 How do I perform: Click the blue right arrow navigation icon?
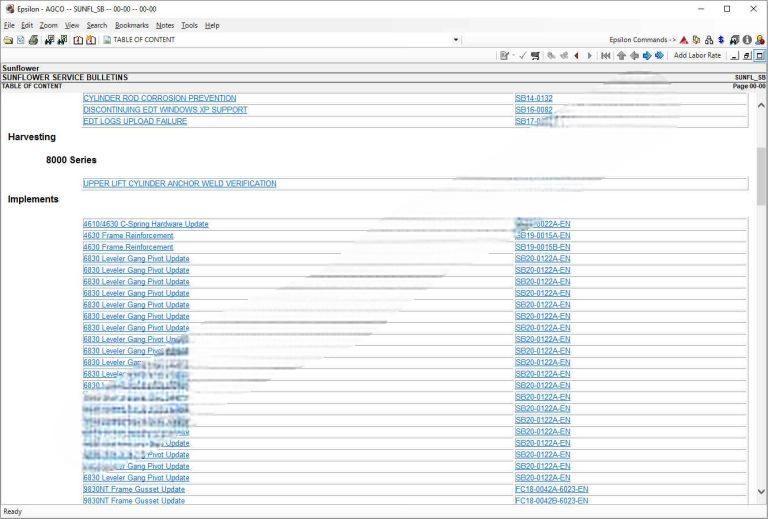[647, 56]
